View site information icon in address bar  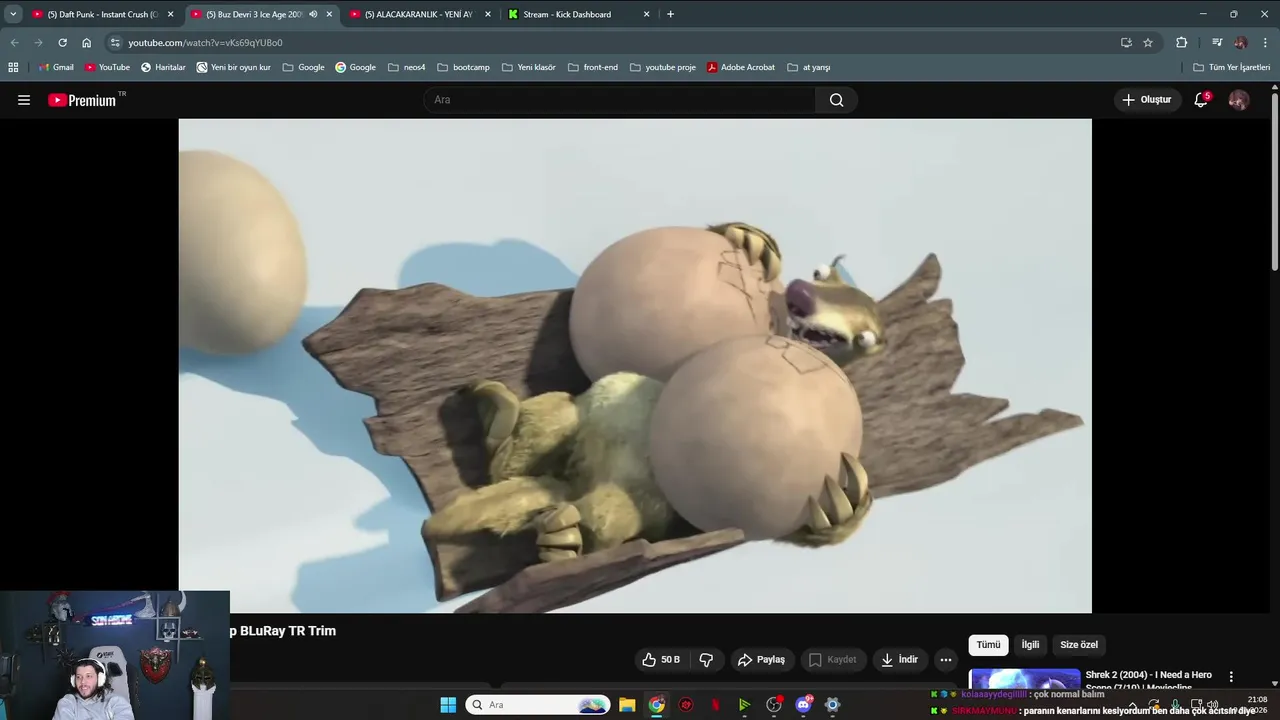tap(115, 43)
